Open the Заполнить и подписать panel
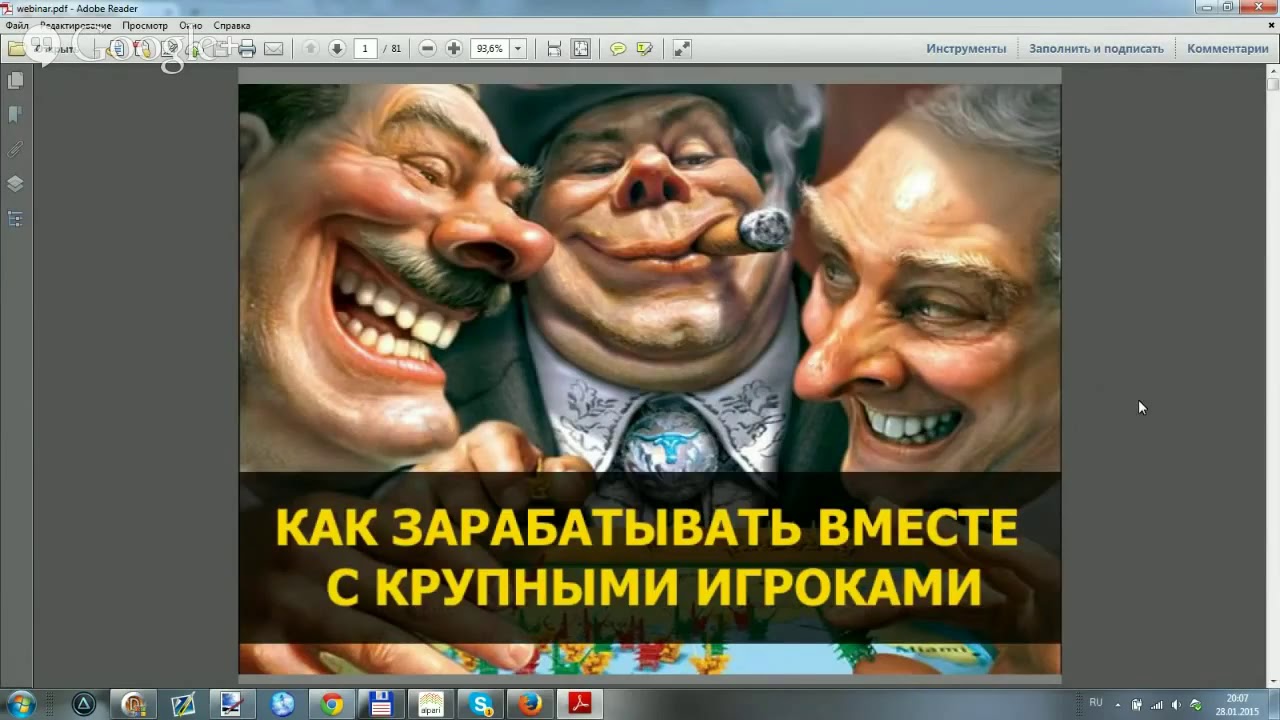 [x=1097, y=48]
